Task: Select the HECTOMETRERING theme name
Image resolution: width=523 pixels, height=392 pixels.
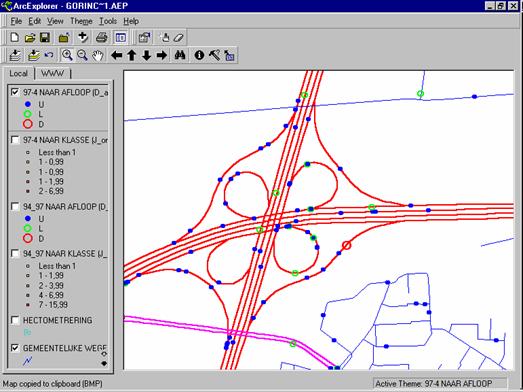Action: point(57,321)
